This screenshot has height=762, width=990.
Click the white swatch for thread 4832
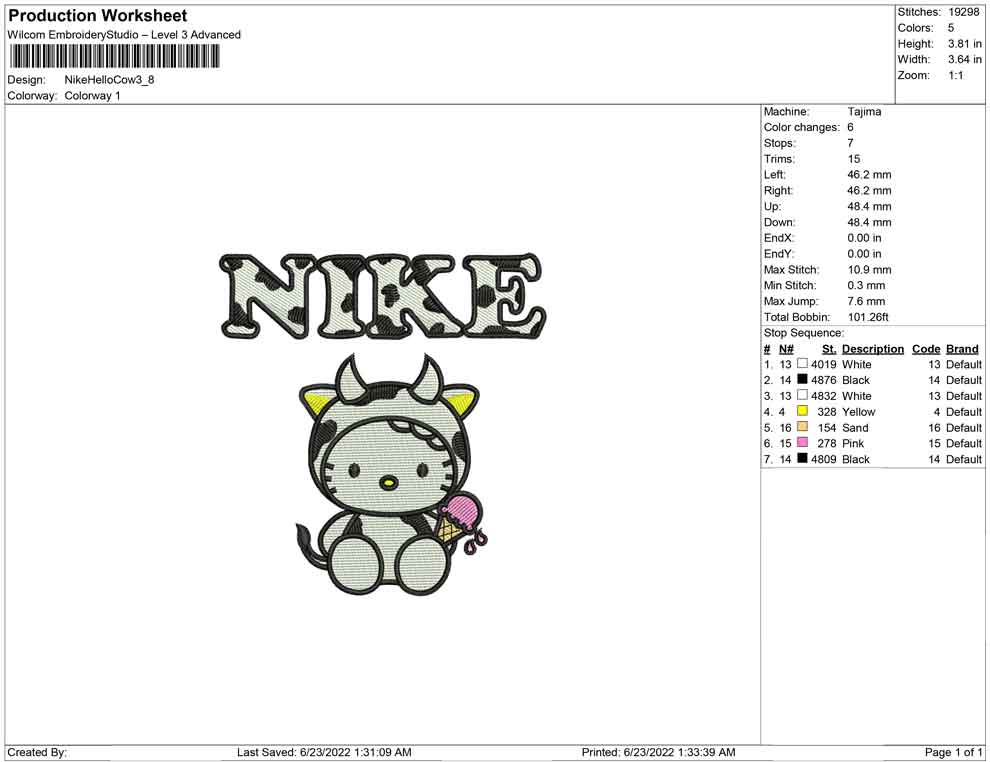point(802,395)
